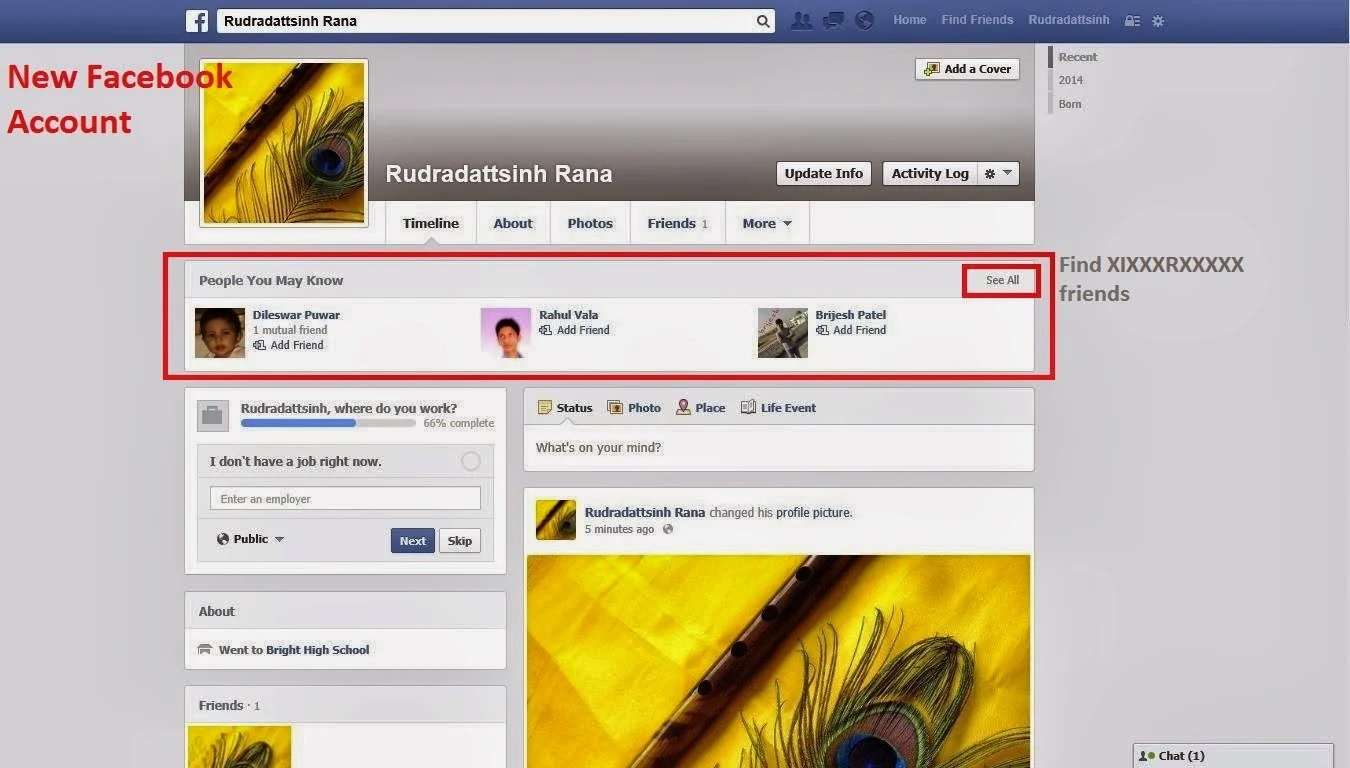Add Dileswar Puwar as friend
The height and width of the screenshot is (768, 1350).
(288, 345)
